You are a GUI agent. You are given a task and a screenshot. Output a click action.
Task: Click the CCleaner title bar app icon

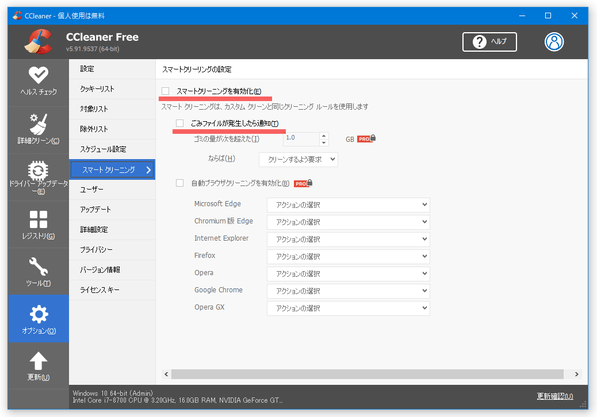(x=17, y=16)
